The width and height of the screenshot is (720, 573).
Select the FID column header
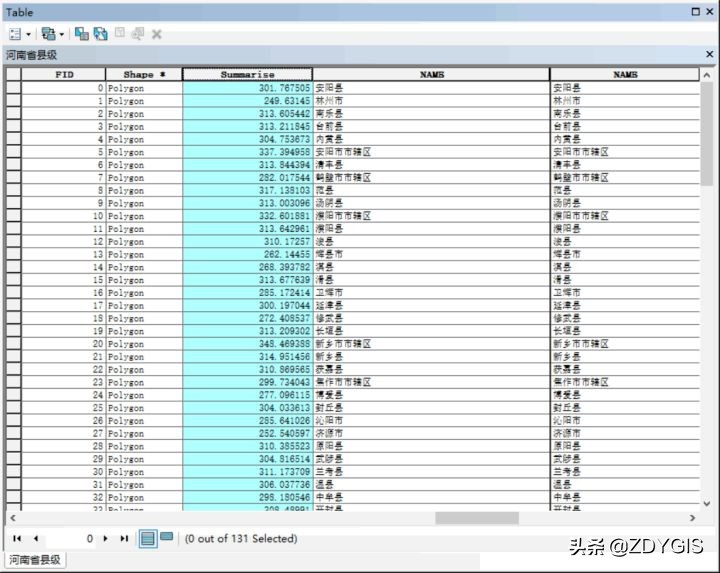pyautogui.click(x=64, y=74)
